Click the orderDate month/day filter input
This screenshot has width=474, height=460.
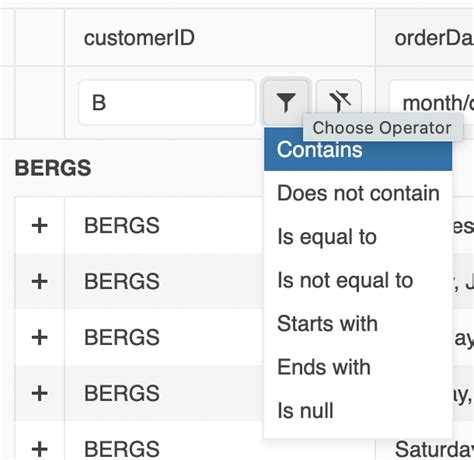coord(432,102)
